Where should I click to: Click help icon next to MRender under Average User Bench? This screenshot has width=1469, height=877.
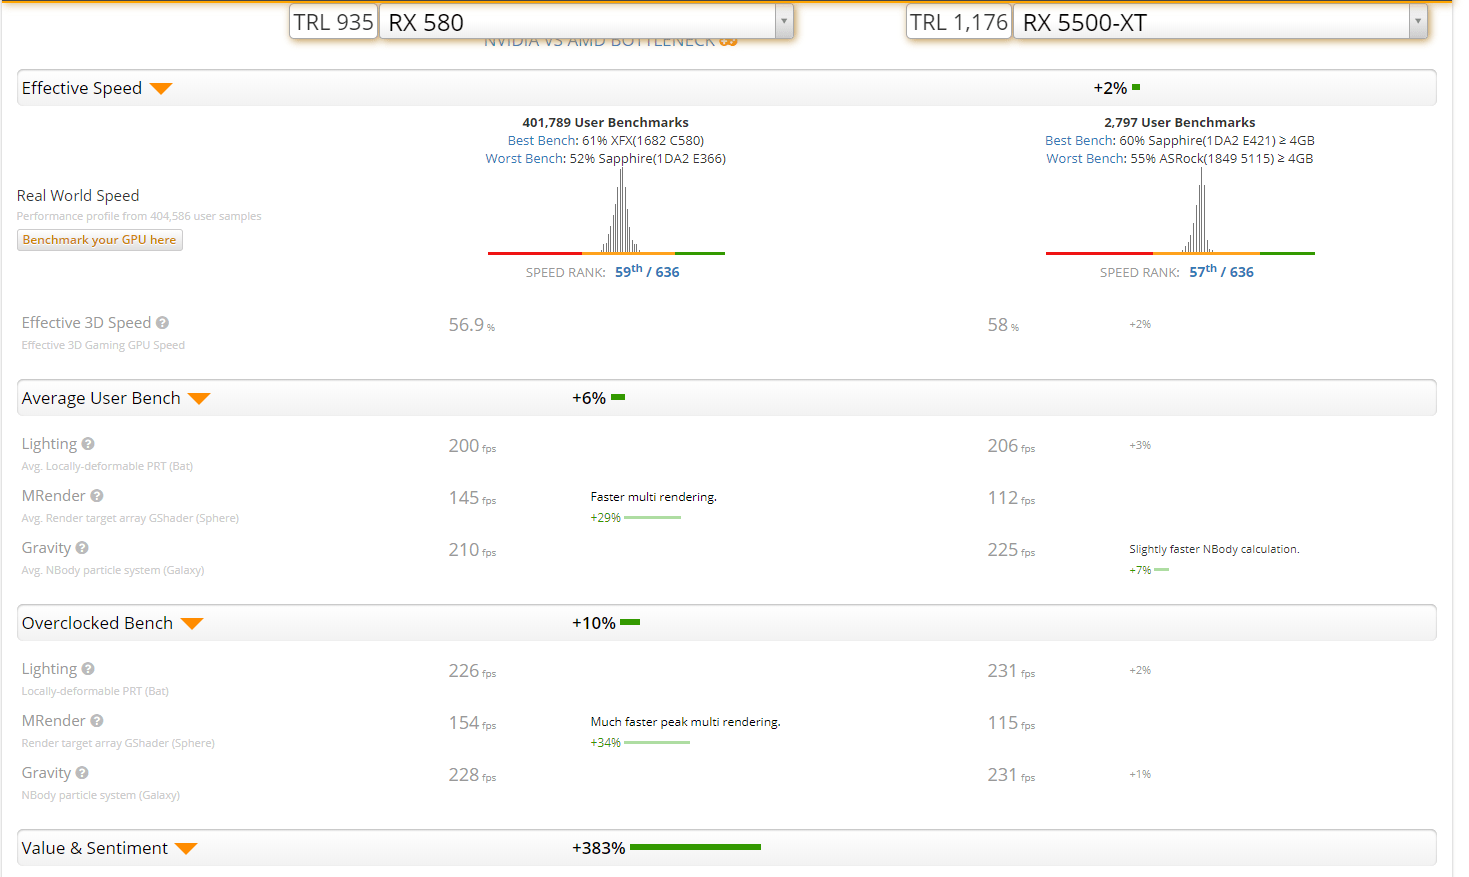[97, 496]
